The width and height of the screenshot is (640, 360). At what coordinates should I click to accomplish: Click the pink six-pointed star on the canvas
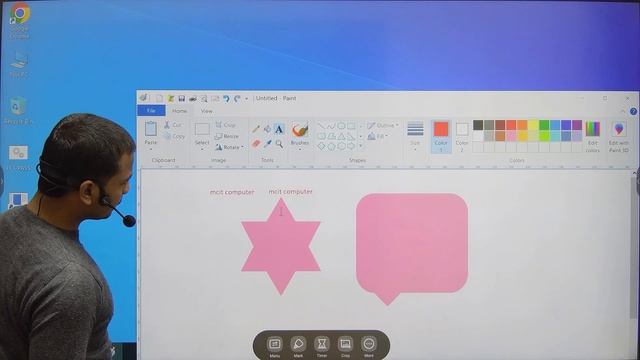pos(281,247)
